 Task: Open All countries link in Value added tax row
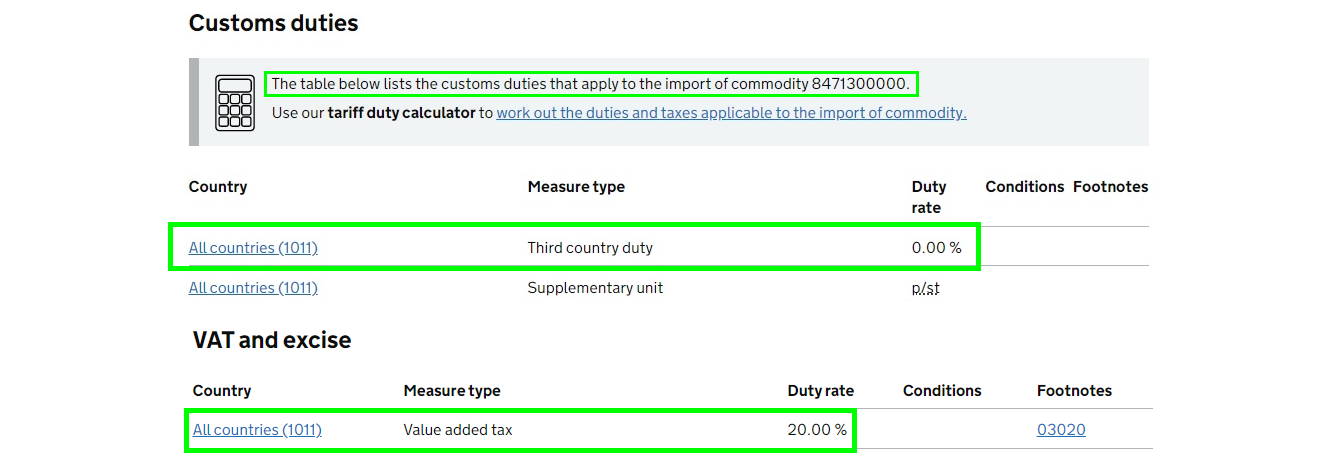click(257, 429)
